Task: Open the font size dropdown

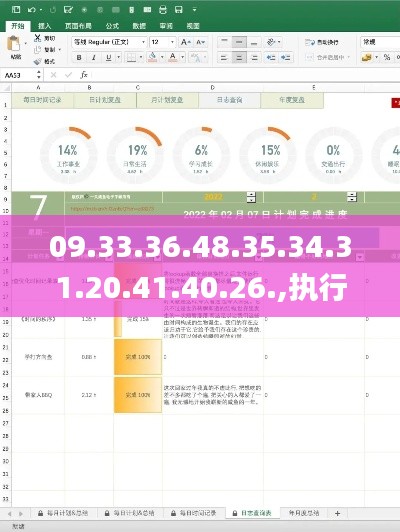Action: [x=172, y=42]
